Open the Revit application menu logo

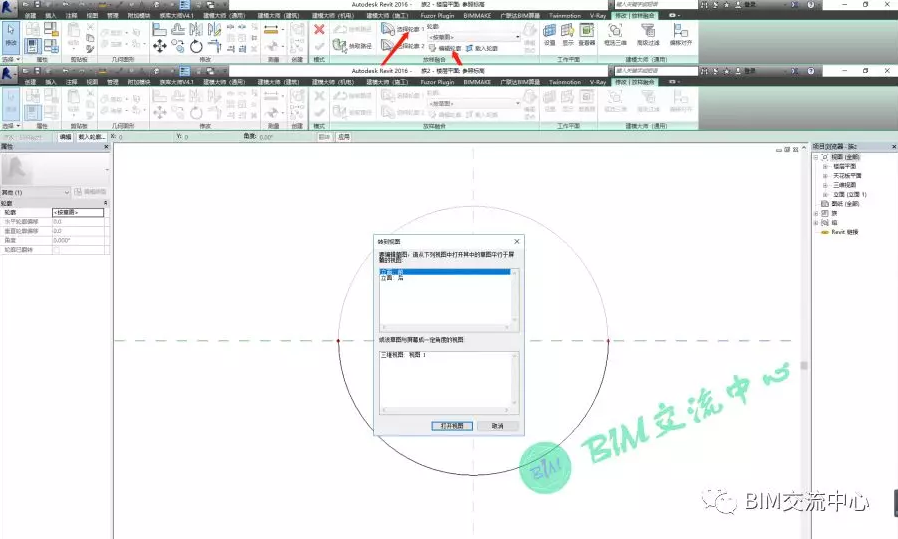click(x=8, y=8)
